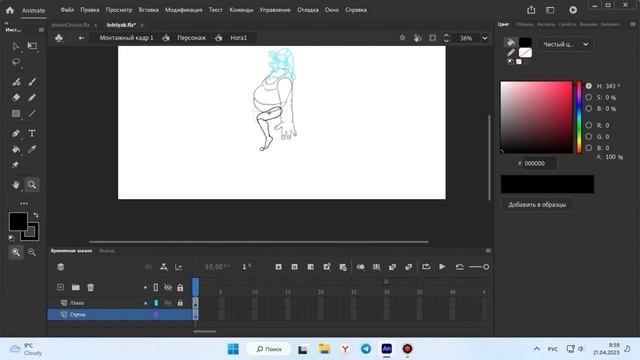Toggle lock on the Ляжка layer
Viewport: 640px width, 360px height.
[x=180, y=303]
